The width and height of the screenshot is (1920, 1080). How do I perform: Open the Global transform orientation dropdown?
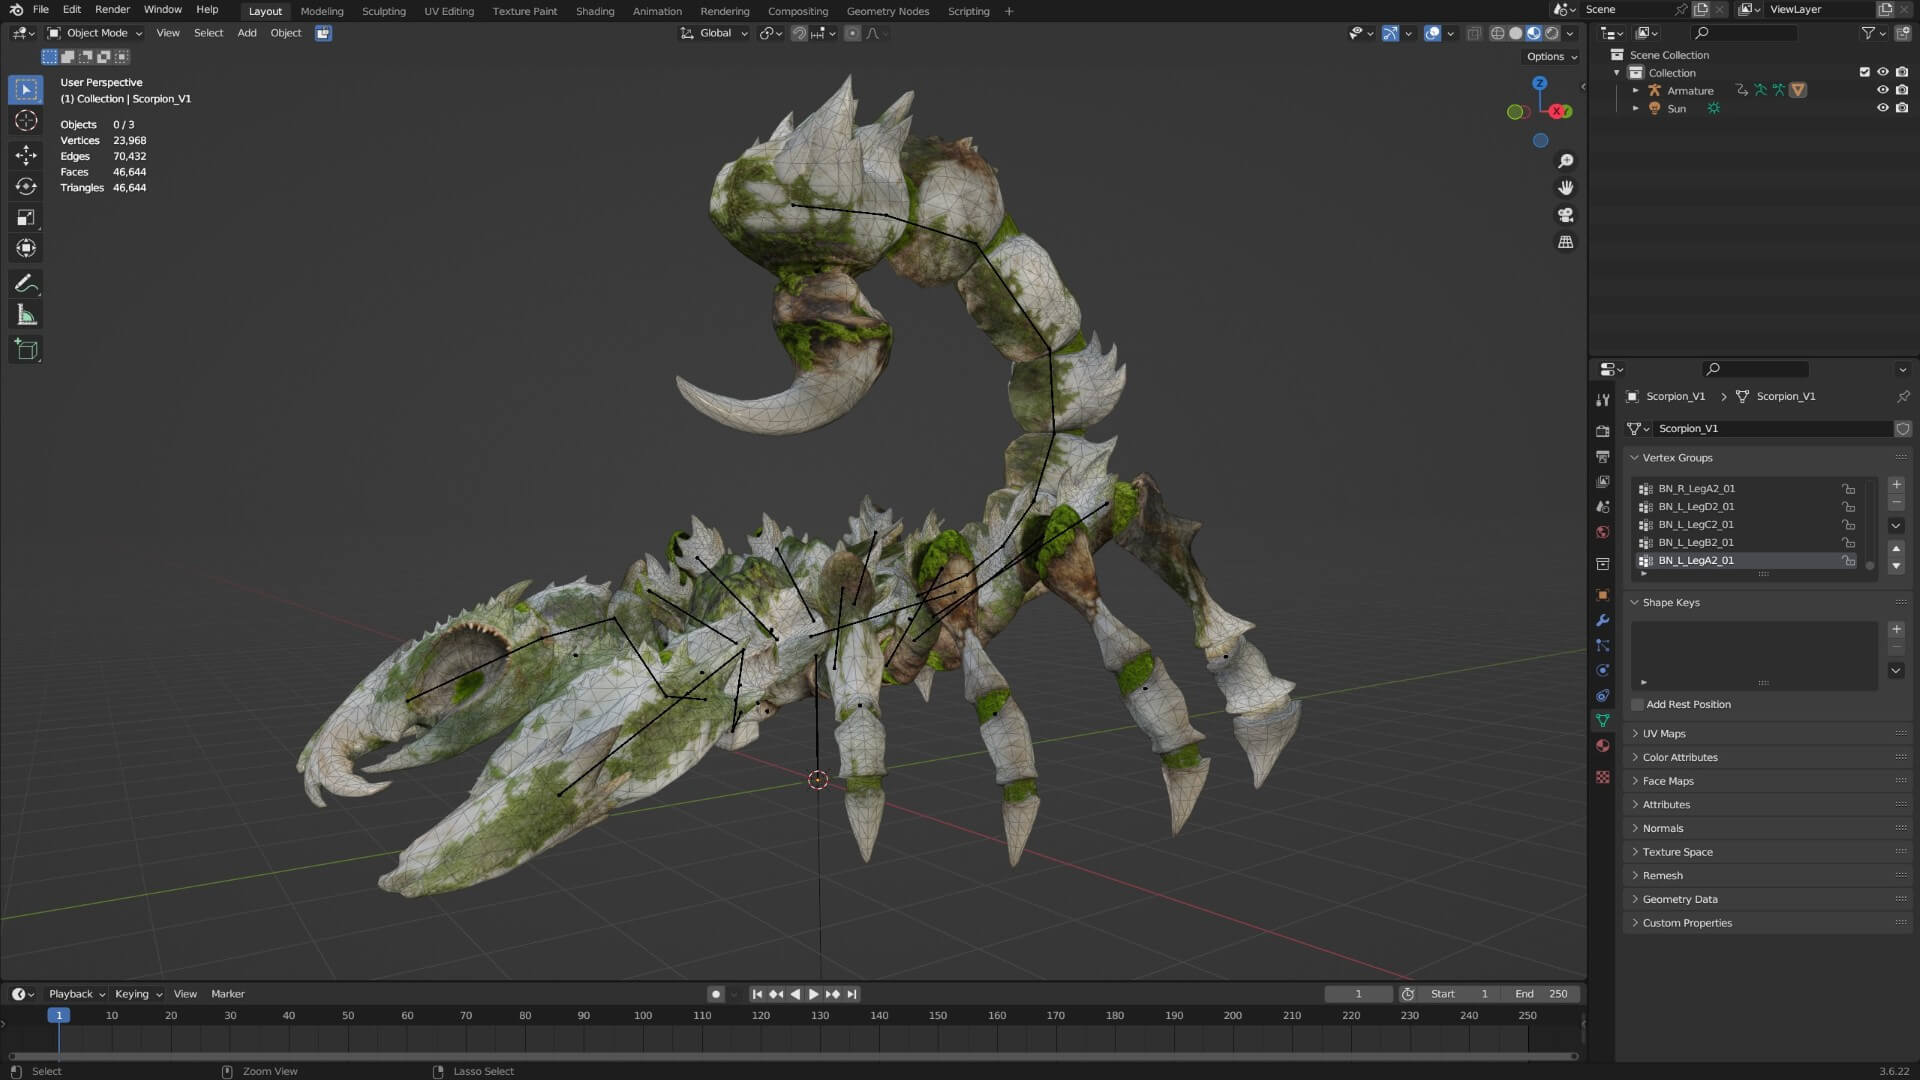pyautogui.click(x=714, y=33)
